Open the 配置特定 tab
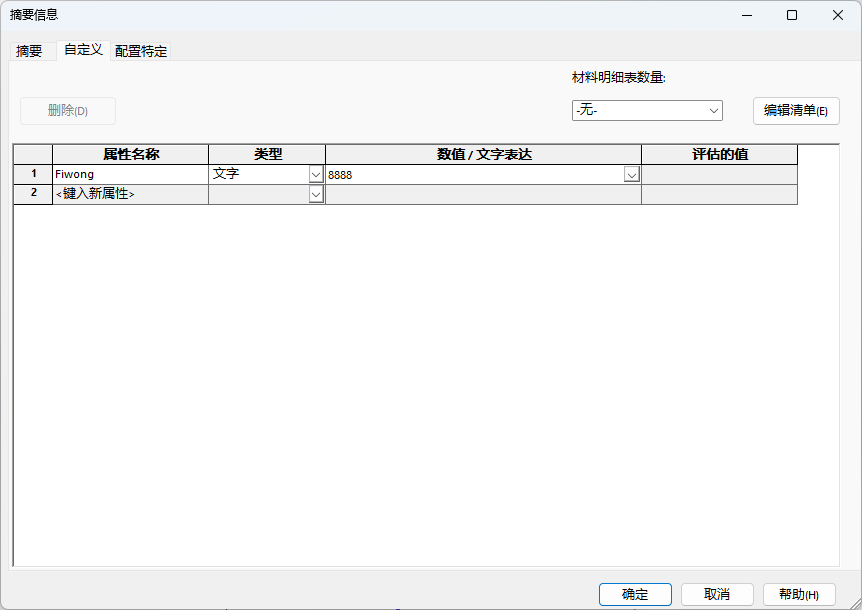 point(141,51)
